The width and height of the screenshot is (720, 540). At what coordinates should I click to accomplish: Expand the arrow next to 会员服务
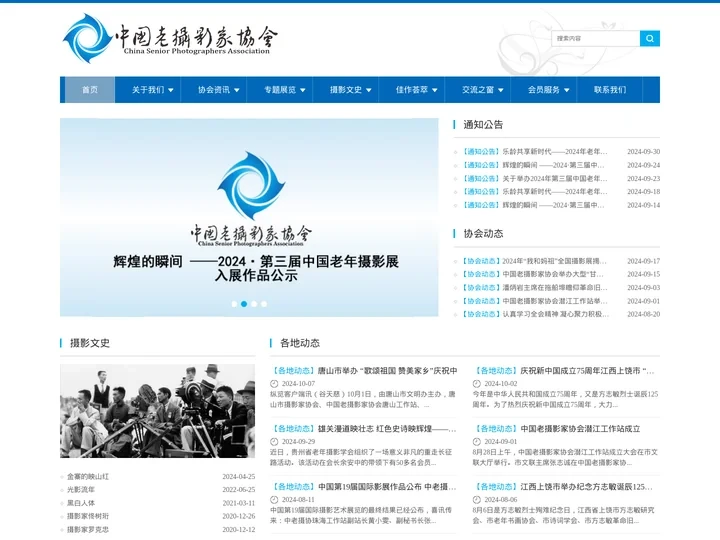[x=567, y=90]
